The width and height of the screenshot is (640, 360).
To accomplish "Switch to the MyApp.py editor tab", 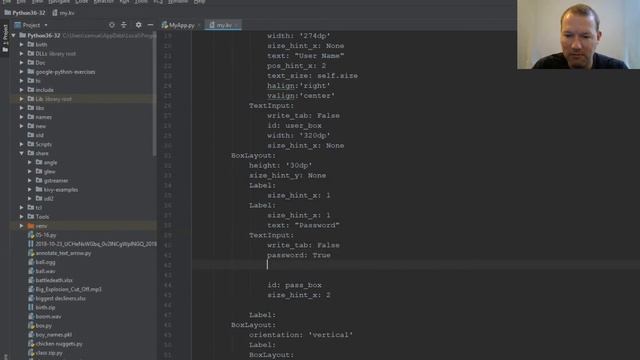I will tap(179, 25).
